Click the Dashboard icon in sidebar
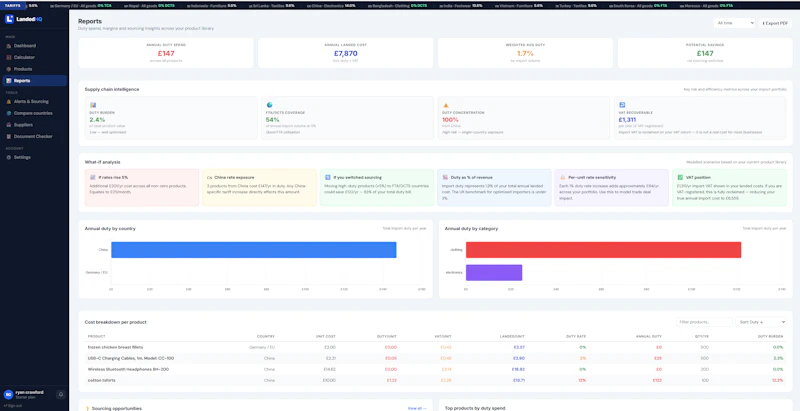Image resolution: width=800 pixels, height=411 pixels. (x=9, y=46)
